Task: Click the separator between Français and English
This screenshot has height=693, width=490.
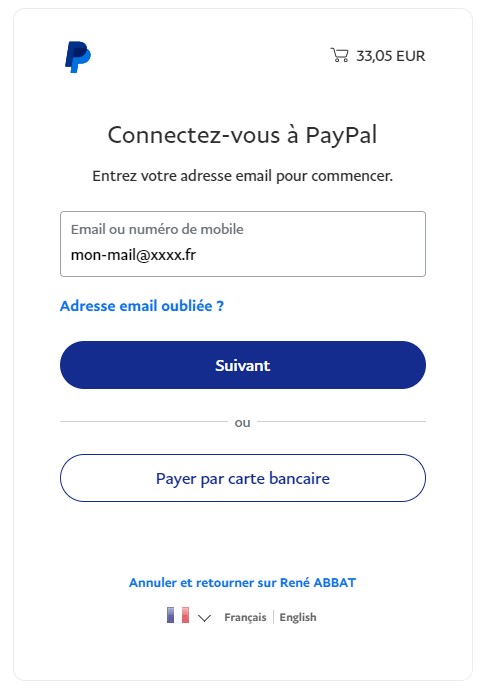Action: click(x=273, y=617)
